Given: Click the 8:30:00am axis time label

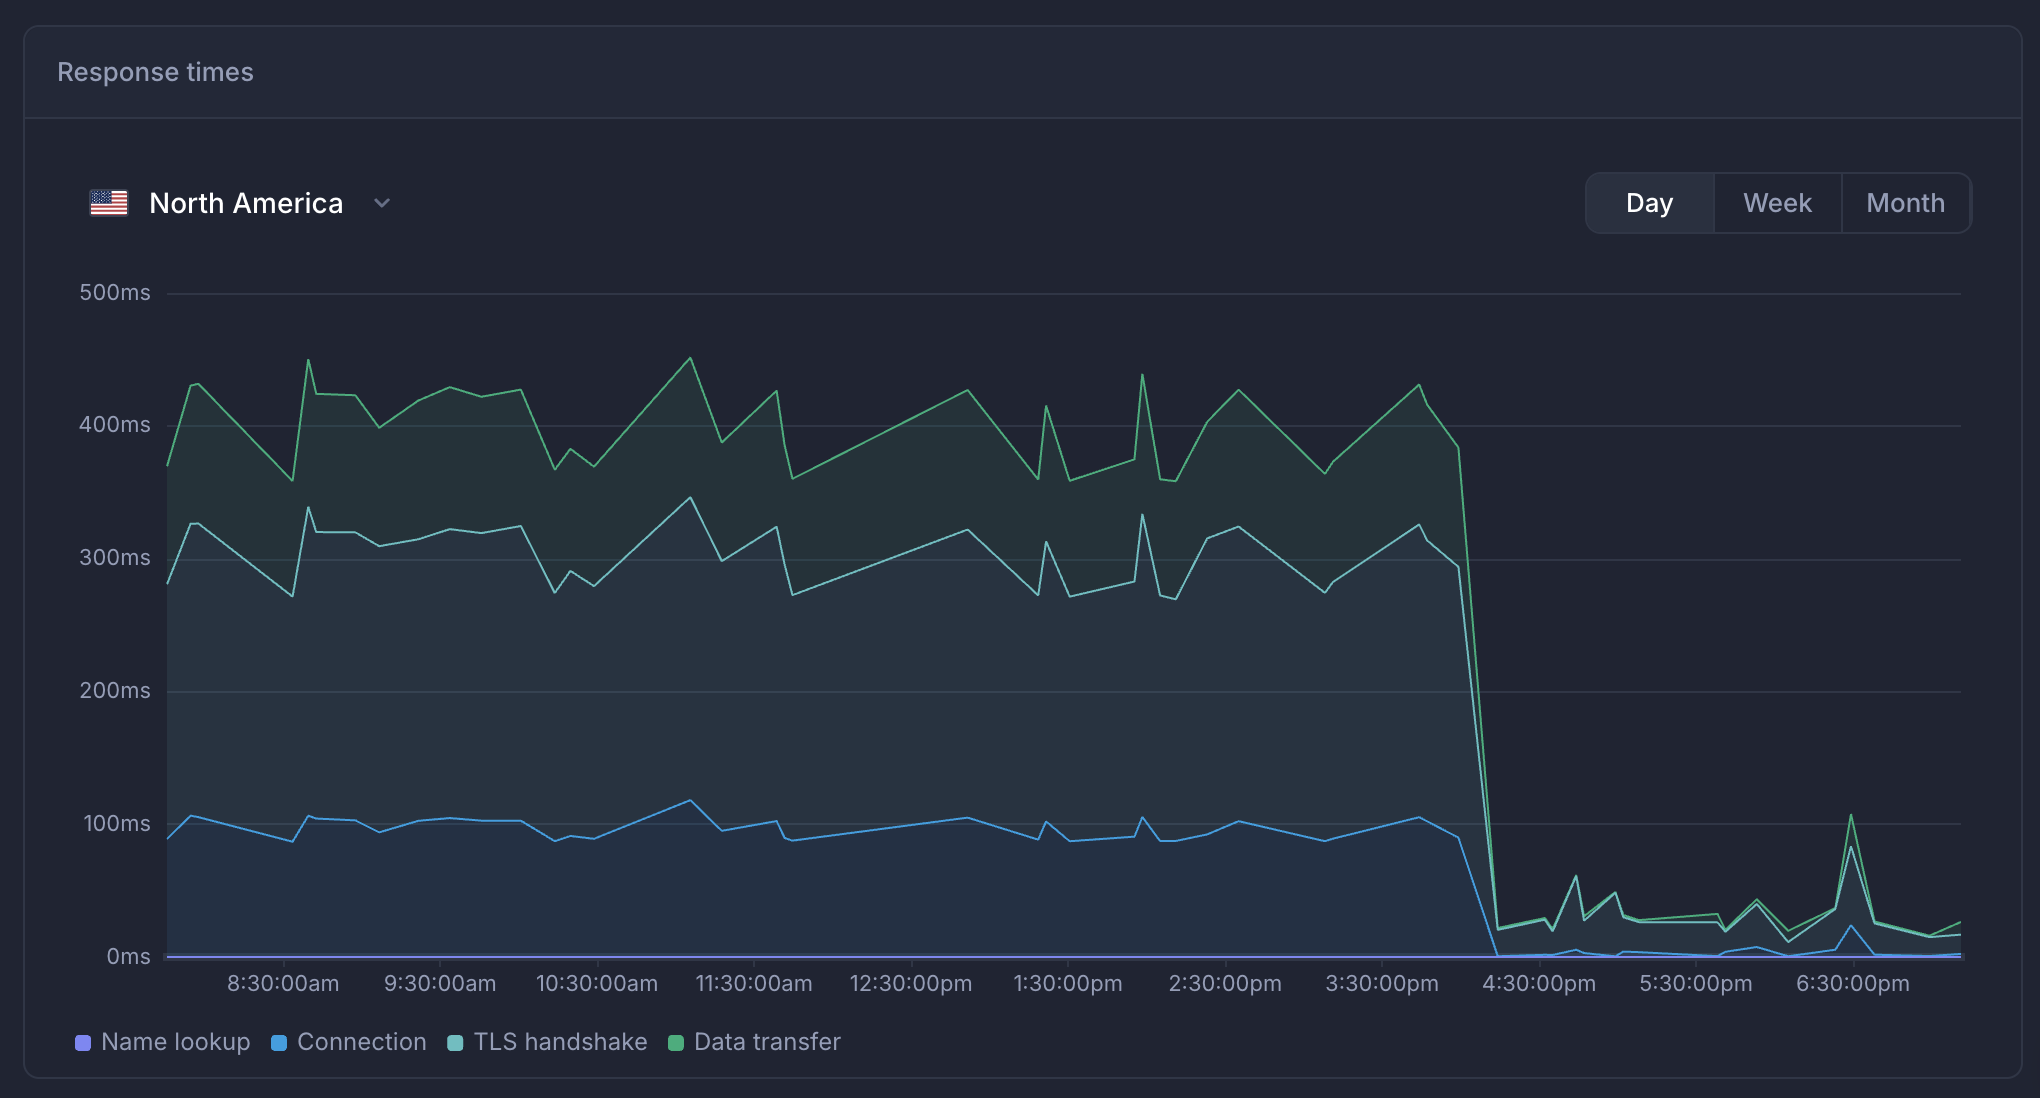Looking at the screenshot, I should click(283, 983).
